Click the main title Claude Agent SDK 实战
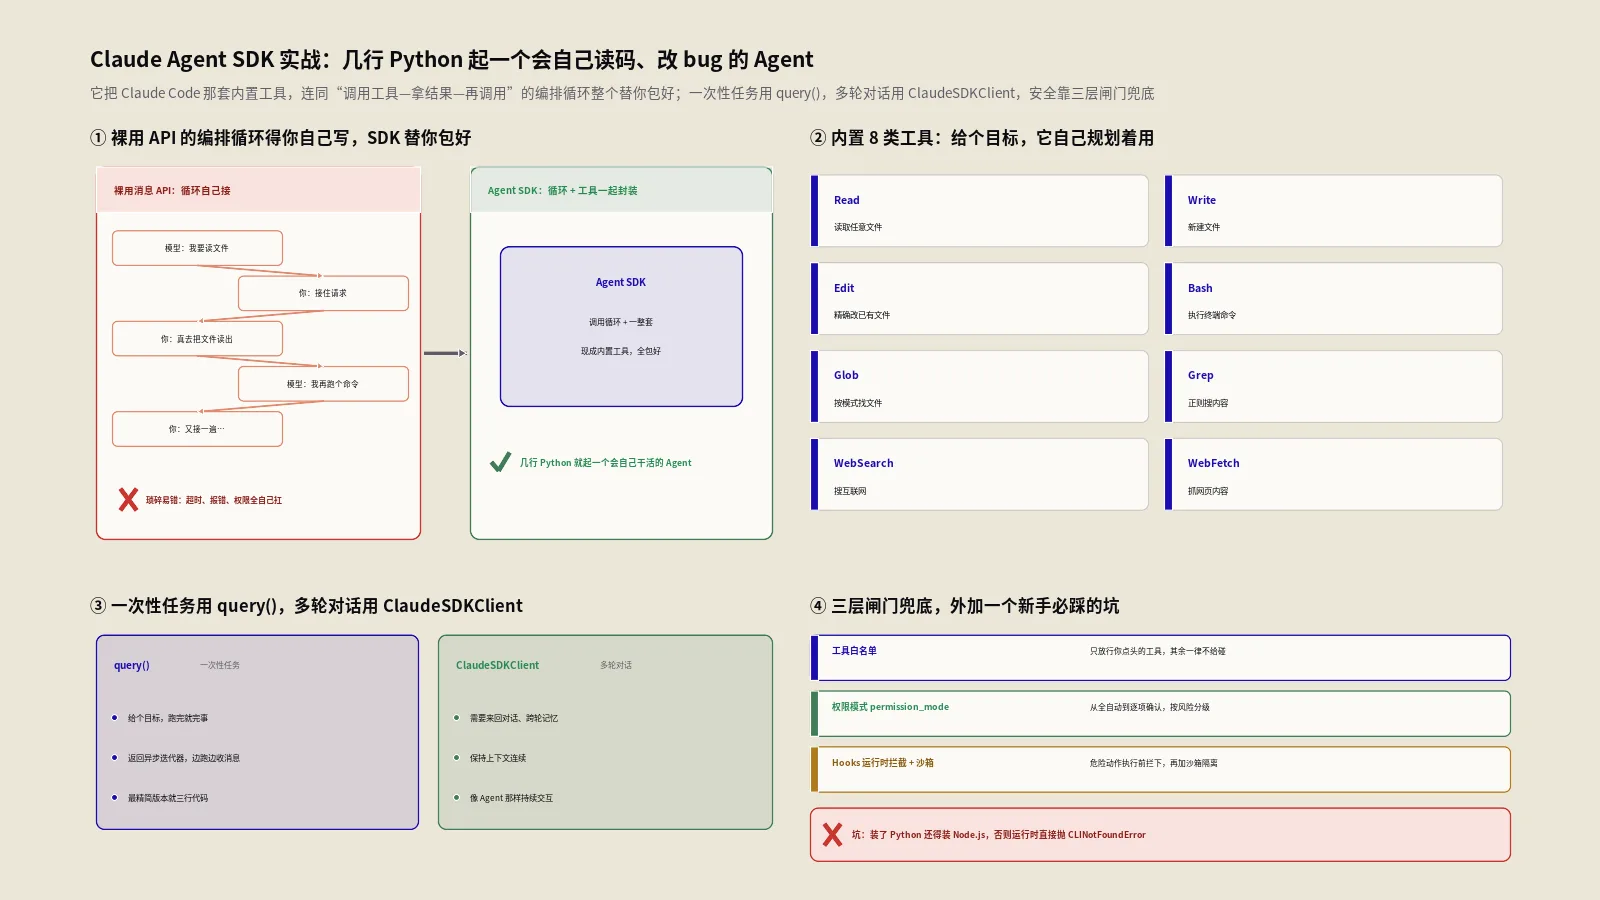Screen dimensions: 1600x900 tap(452, 59)
